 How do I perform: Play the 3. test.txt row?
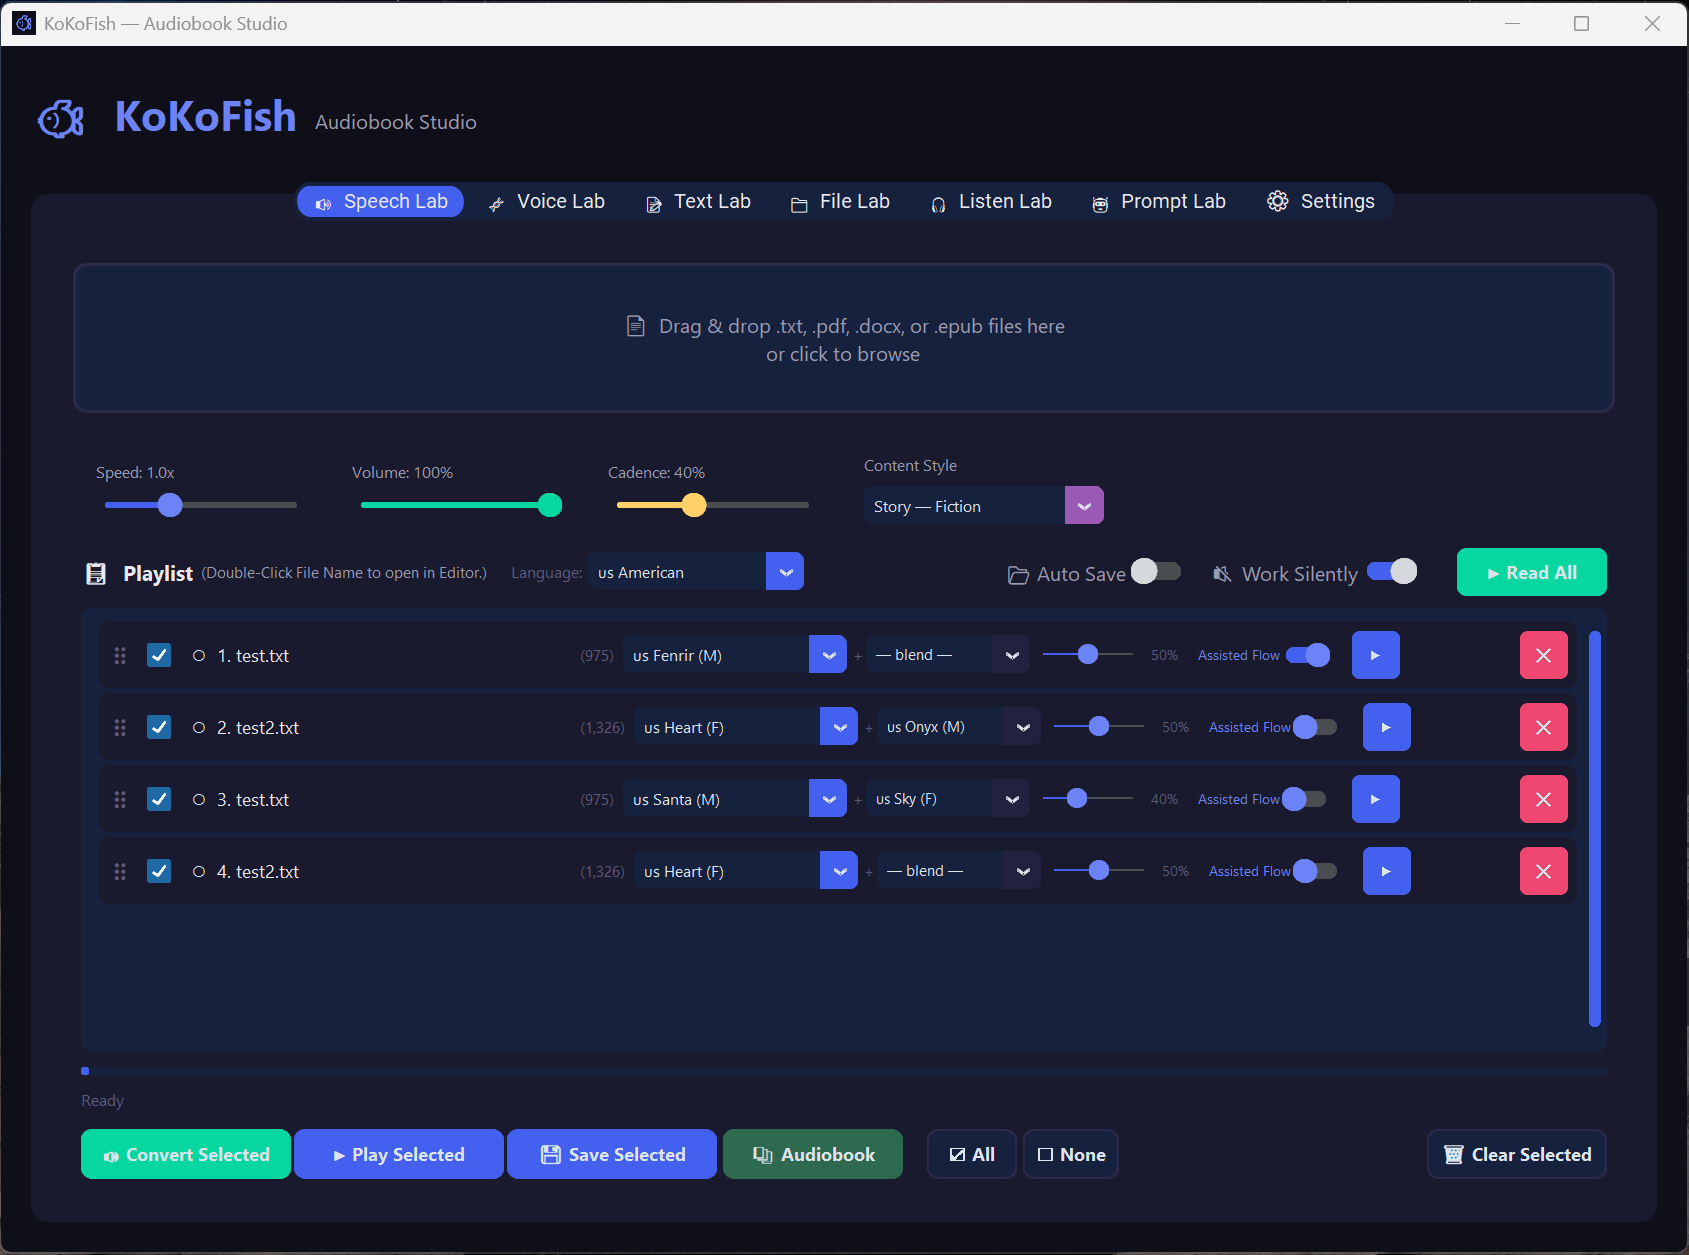pos(1375,799)
